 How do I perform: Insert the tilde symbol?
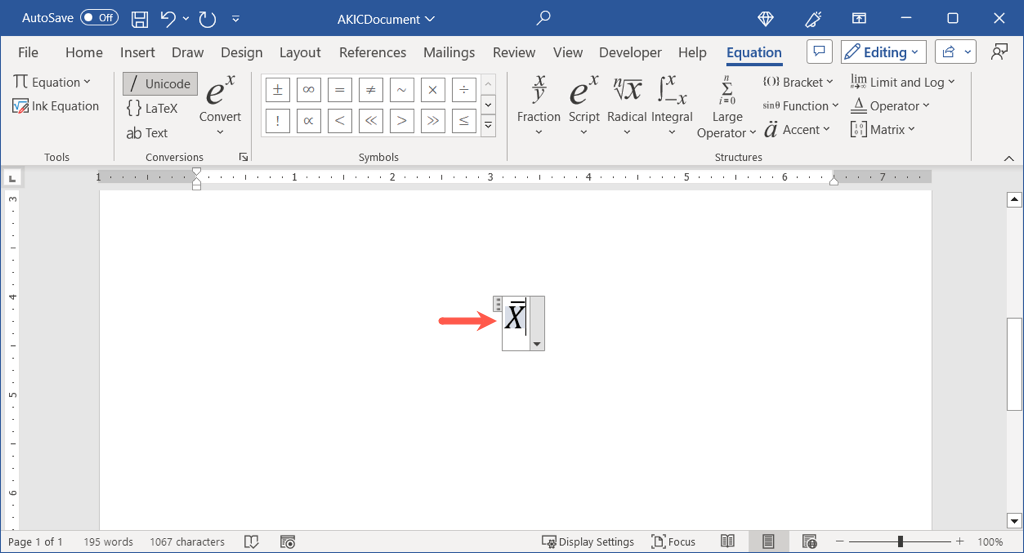click(x=402, y=90)
